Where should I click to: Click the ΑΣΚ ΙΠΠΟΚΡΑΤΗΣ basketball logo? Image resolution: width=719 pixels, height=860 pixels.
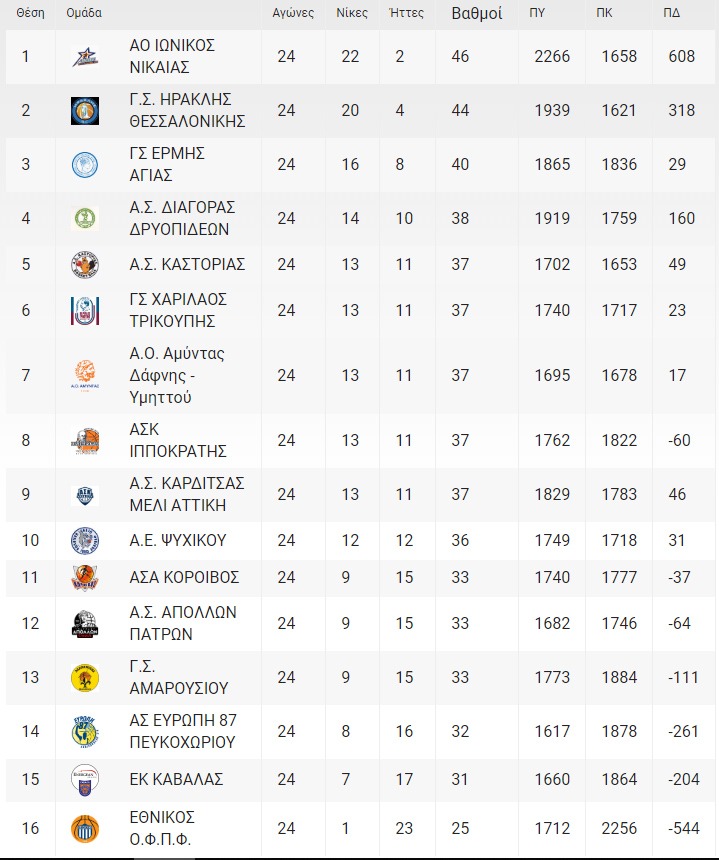[85, 440]
